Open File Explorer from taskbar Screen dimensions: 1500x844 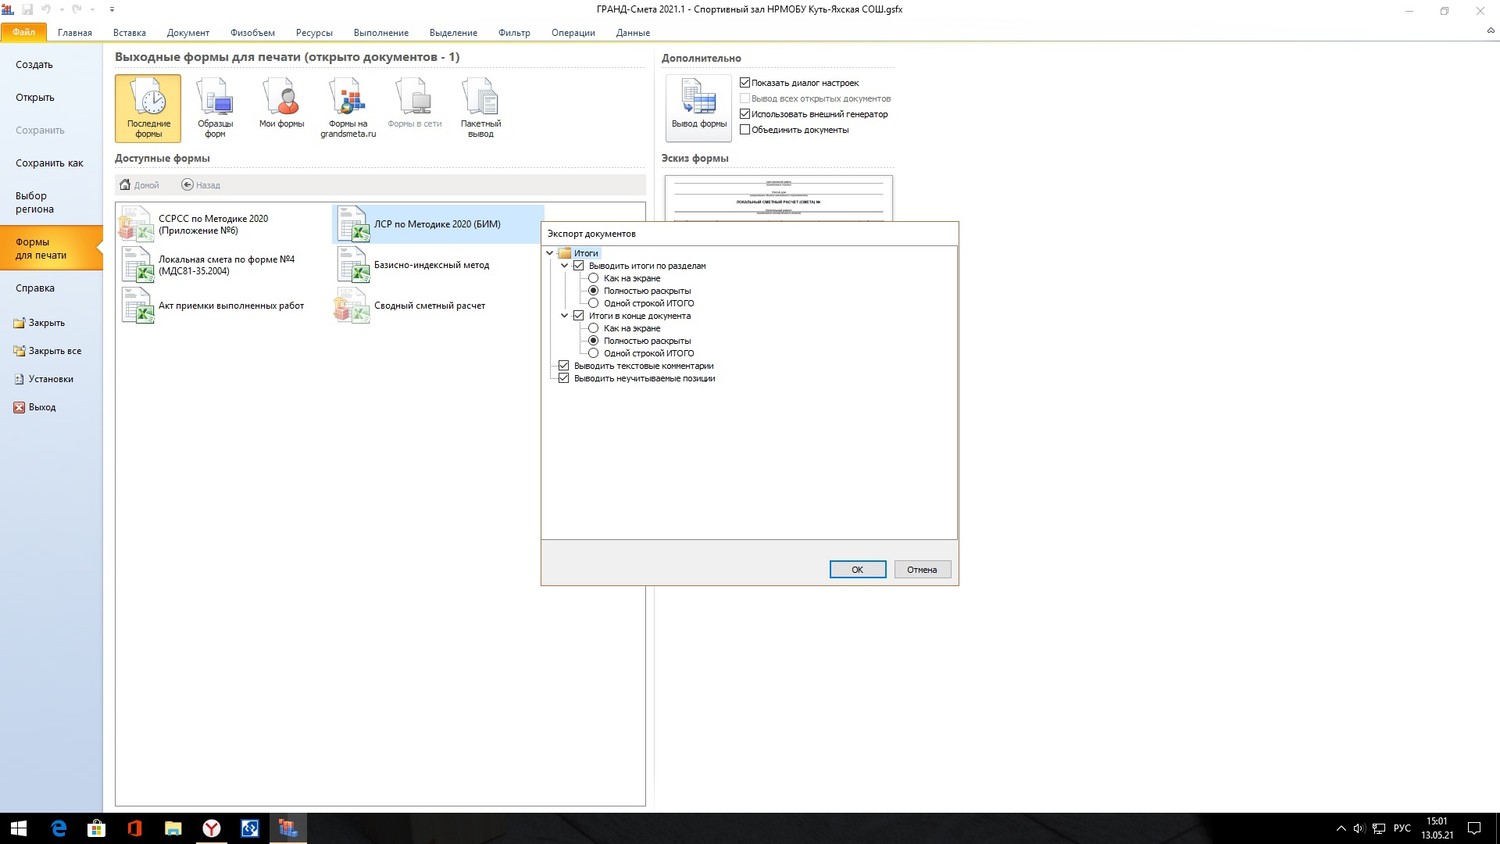(x=173, y=828)
